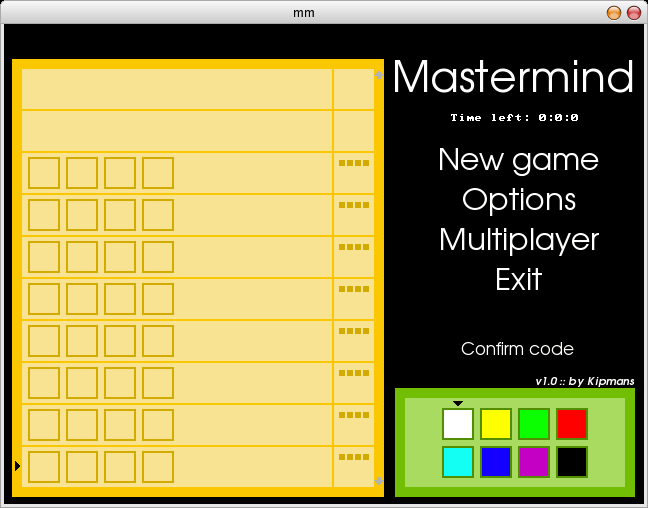Select the purple color swatch
Image resolution: width=648 pixels, height=508 pixels.
click(x=534, y=462)
